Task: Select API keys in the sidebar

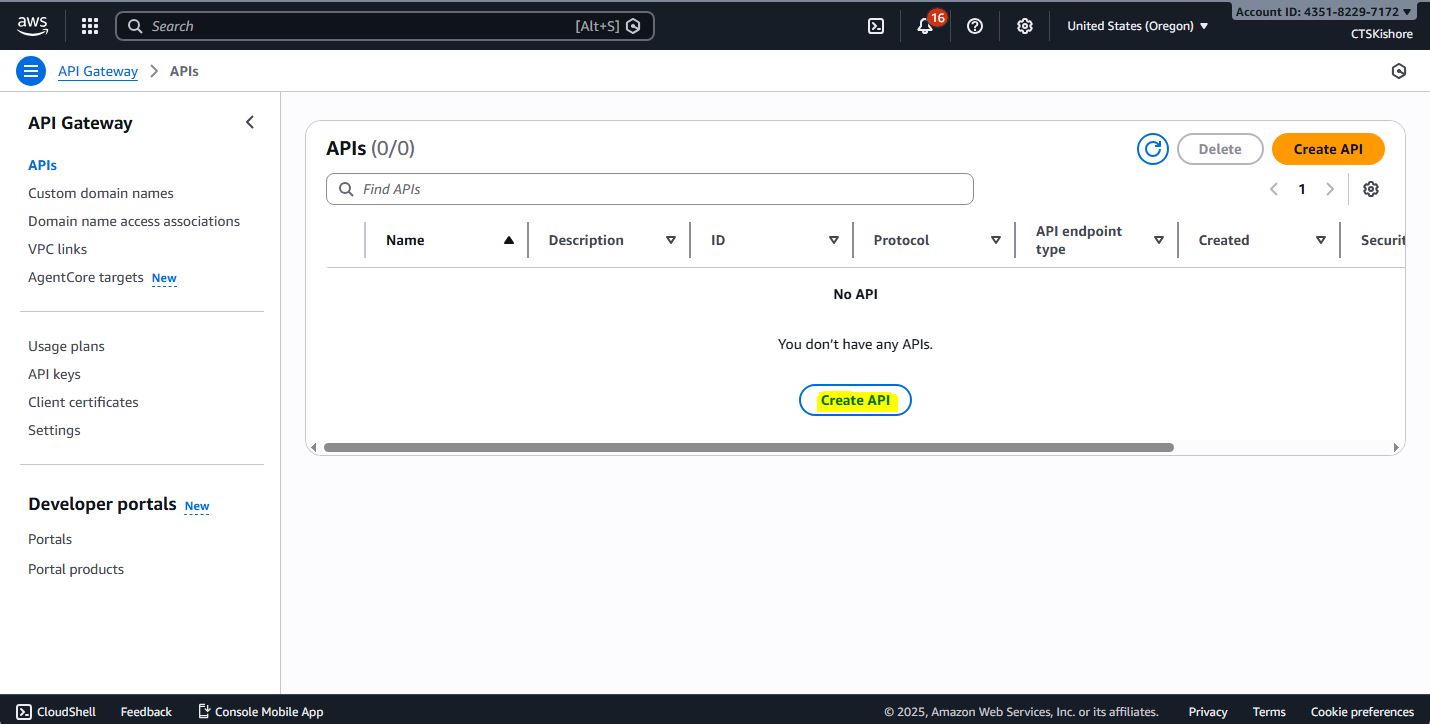Action: coord(54,374)
